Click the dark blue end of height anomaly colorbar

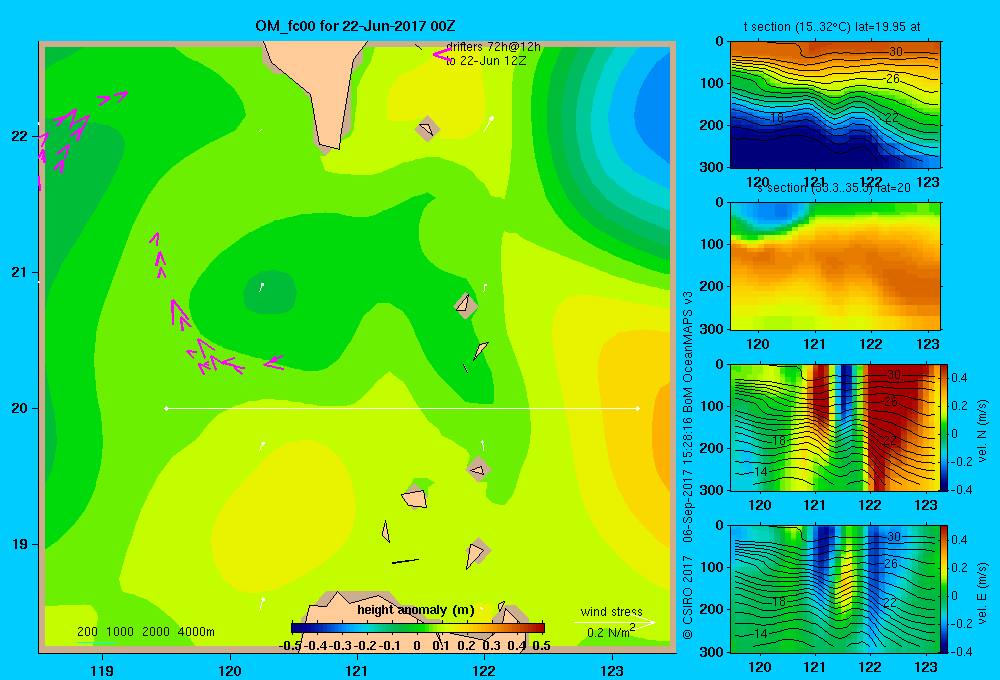[297, 628]
